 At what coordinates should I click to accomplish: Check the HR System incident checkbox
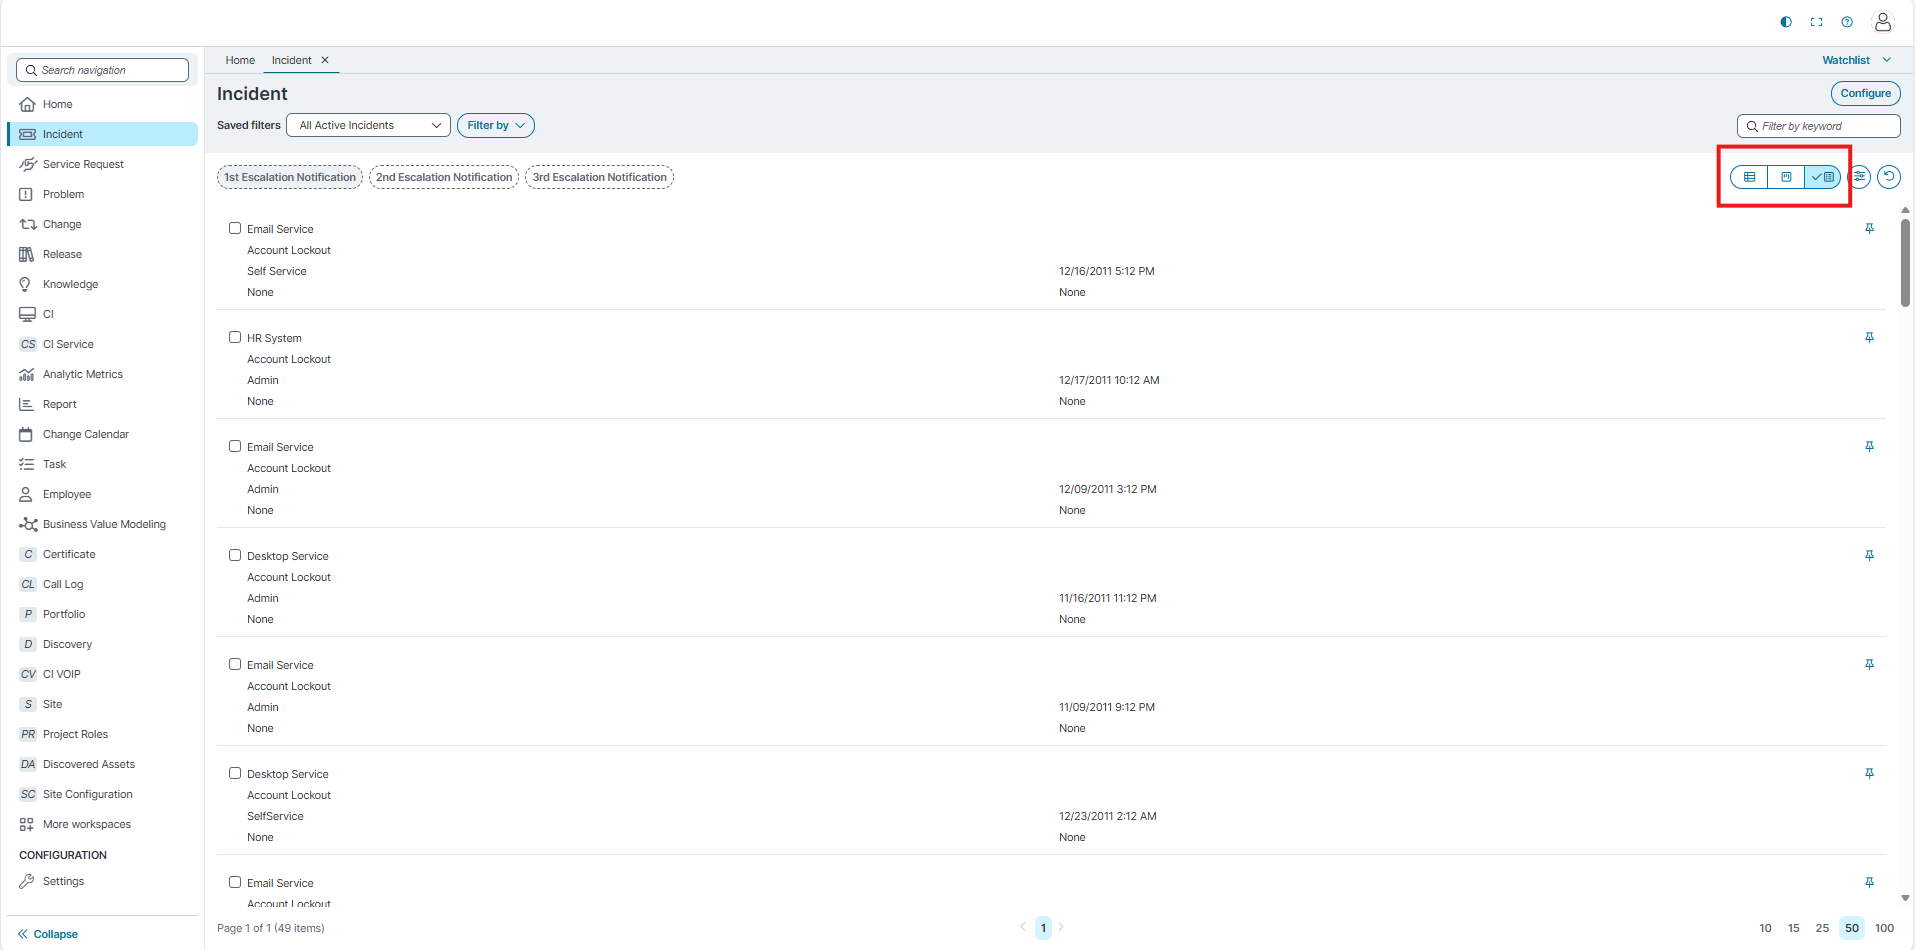click(x=235, y=338)
